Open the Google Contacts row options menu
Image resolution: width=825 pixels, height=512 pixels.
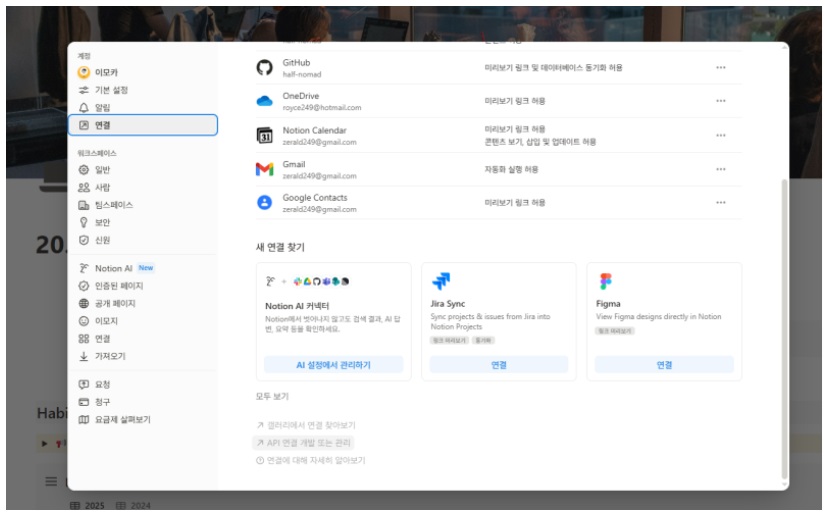point(721,203)
